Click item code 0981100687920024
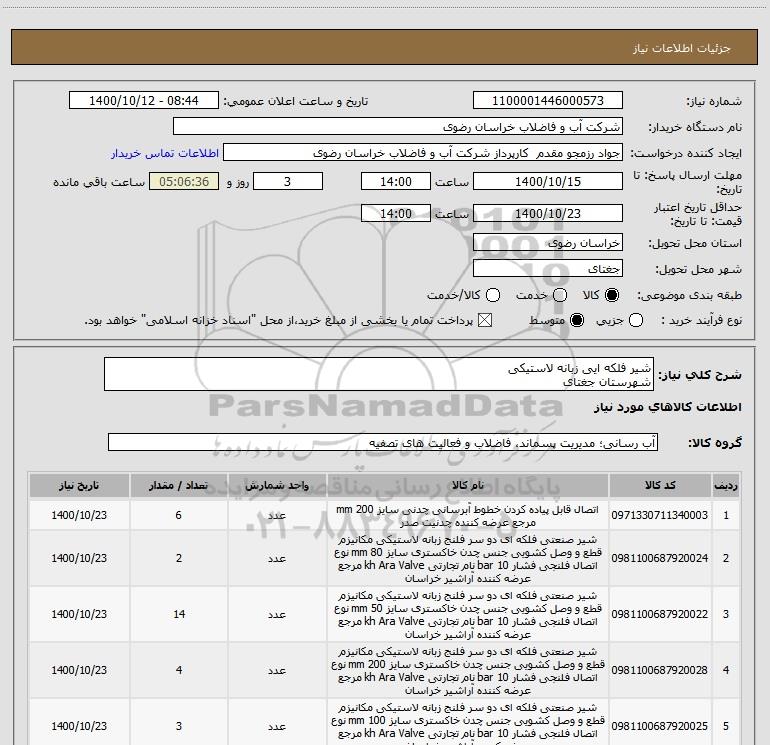Viewport: 770px width, 745px height. coord(660,558)
